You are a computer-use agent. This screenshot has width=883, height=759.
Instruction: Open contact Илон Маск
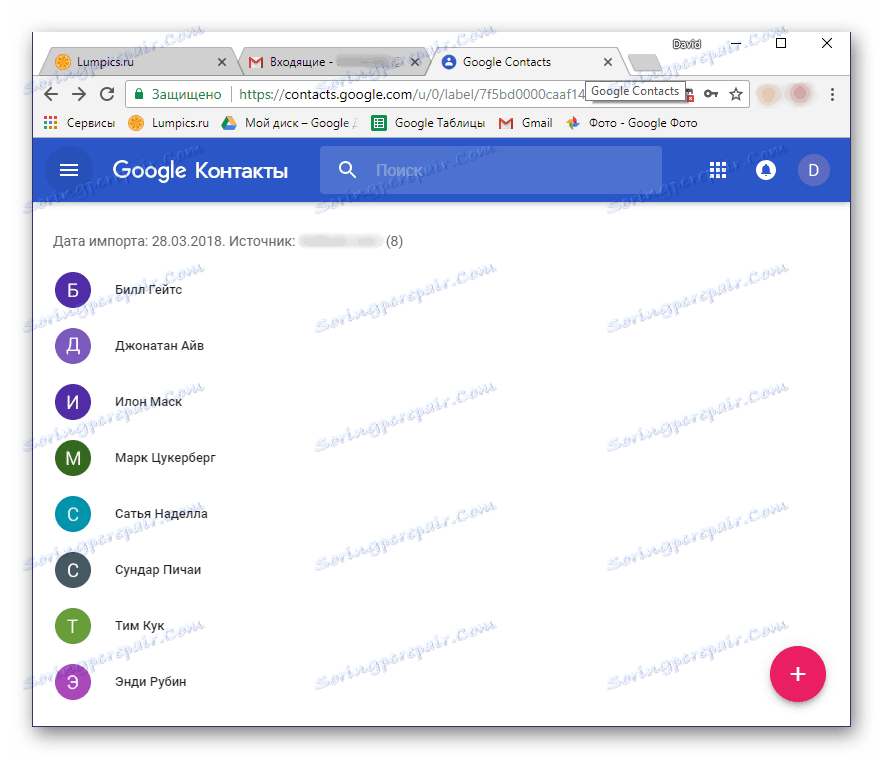pos(148,402)
